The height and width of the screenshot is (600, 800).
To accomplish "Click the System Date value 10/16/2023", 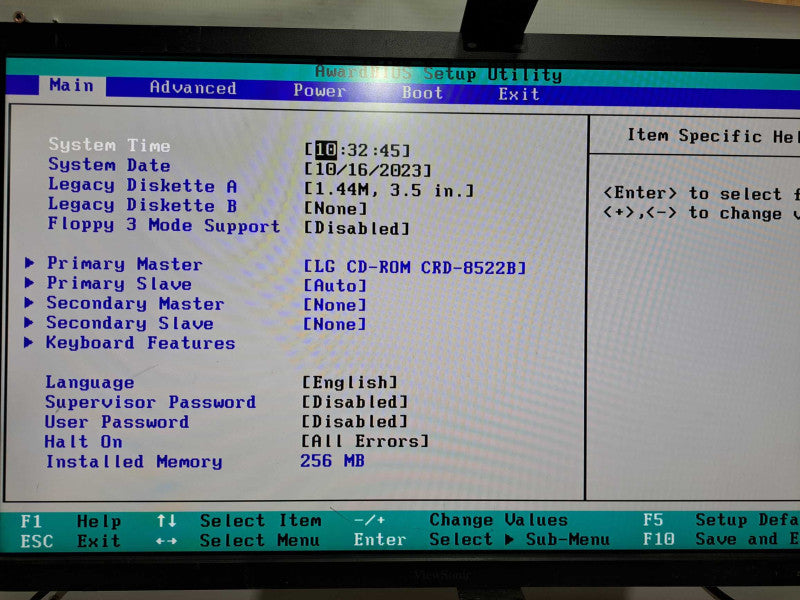I will point(368,170).
